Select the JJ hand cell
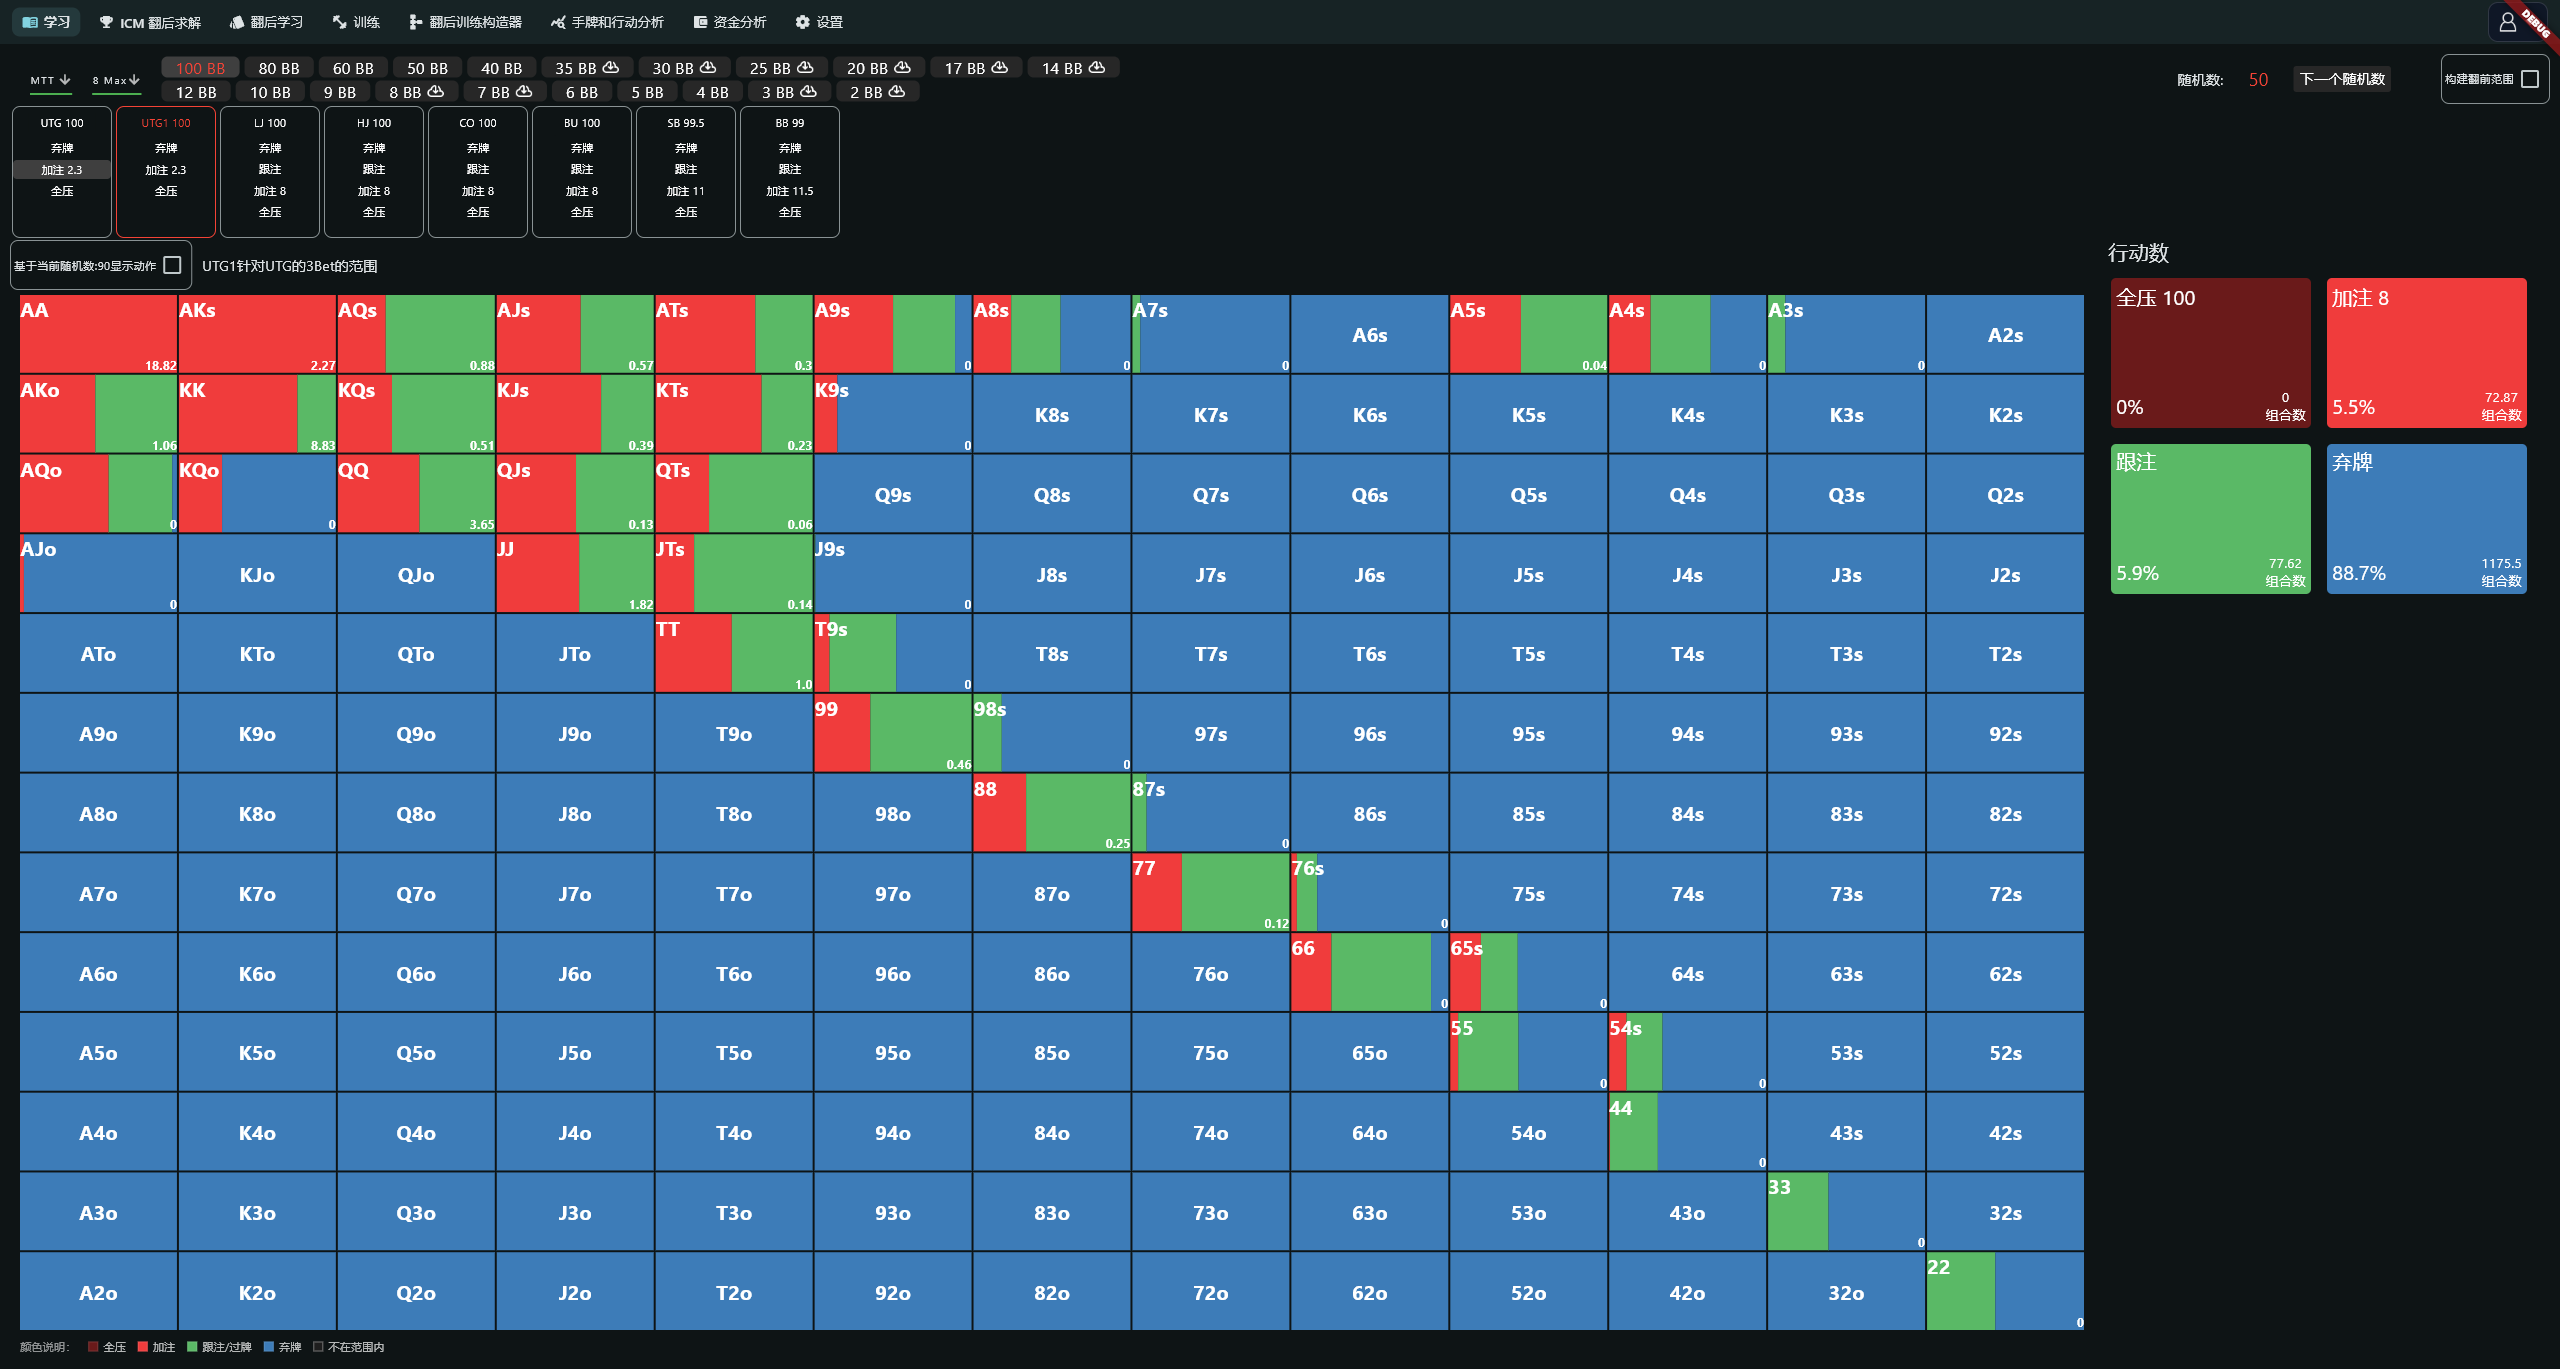 [575, 573]
